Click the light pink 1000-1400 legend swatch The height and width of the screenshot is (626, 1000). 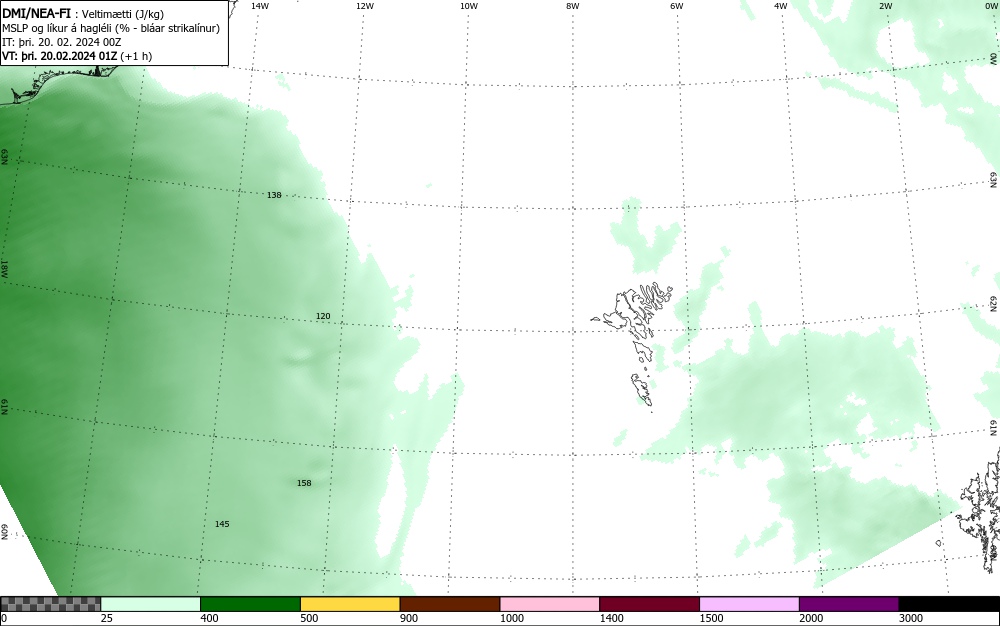550,604
